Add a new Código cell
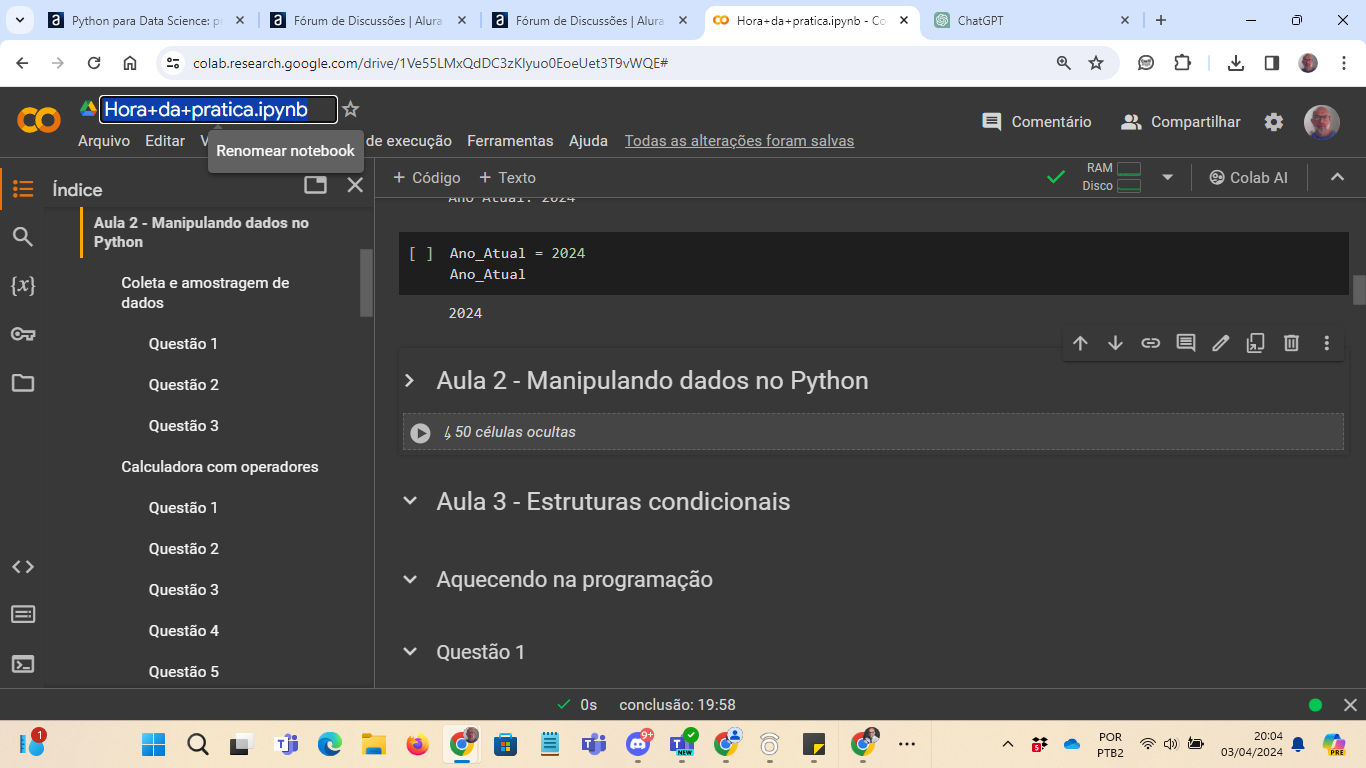Image resolution: width=1366 pixels, height=768 pixels. [x=426, y=177]
